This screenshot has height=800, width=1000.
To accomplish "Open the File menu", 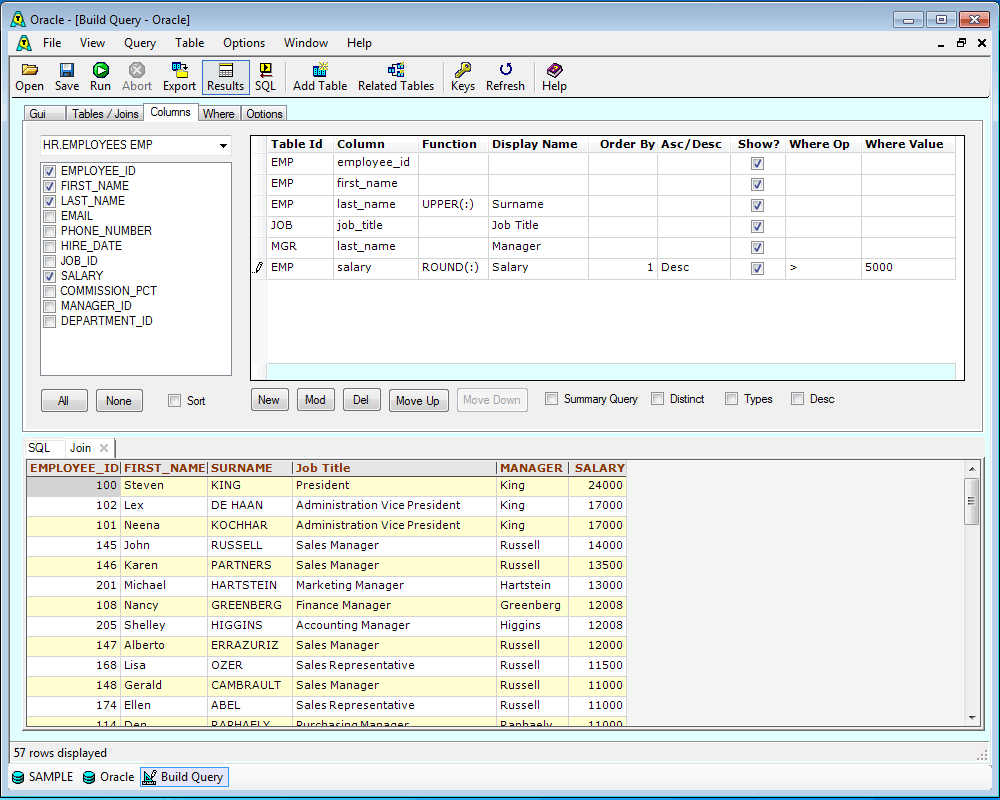I will (x=52, y=43).
